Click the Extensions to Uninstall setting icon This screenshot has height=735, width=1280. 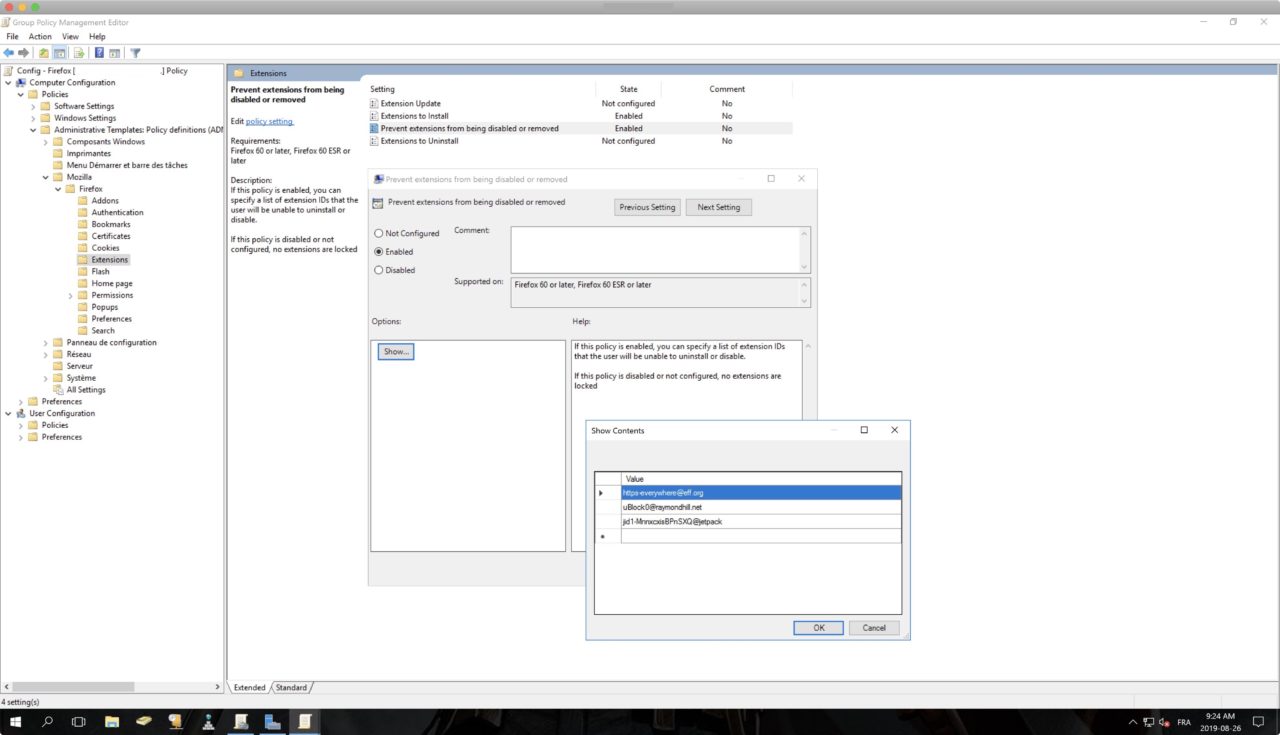click(x=374, y=141)
